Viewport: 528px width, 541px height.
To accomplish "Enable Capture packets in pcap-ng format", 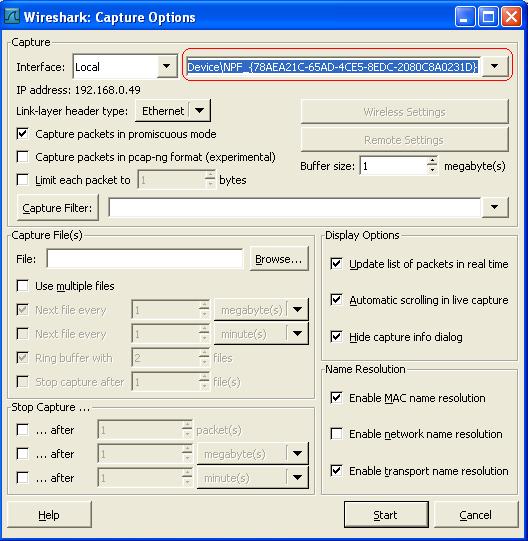I will click(23, 157).
